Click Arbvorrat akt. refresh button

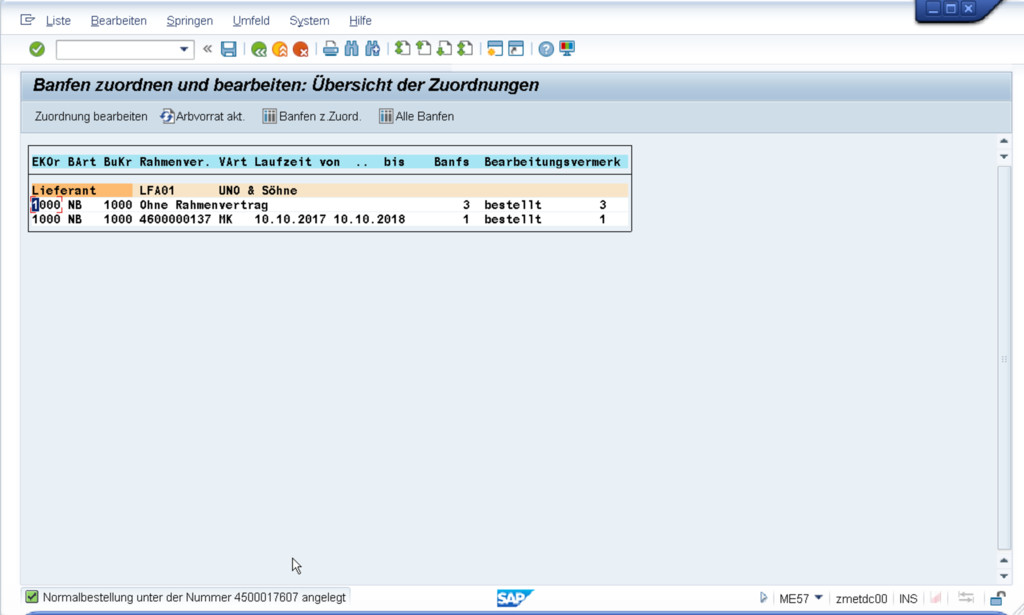point(202,116)
